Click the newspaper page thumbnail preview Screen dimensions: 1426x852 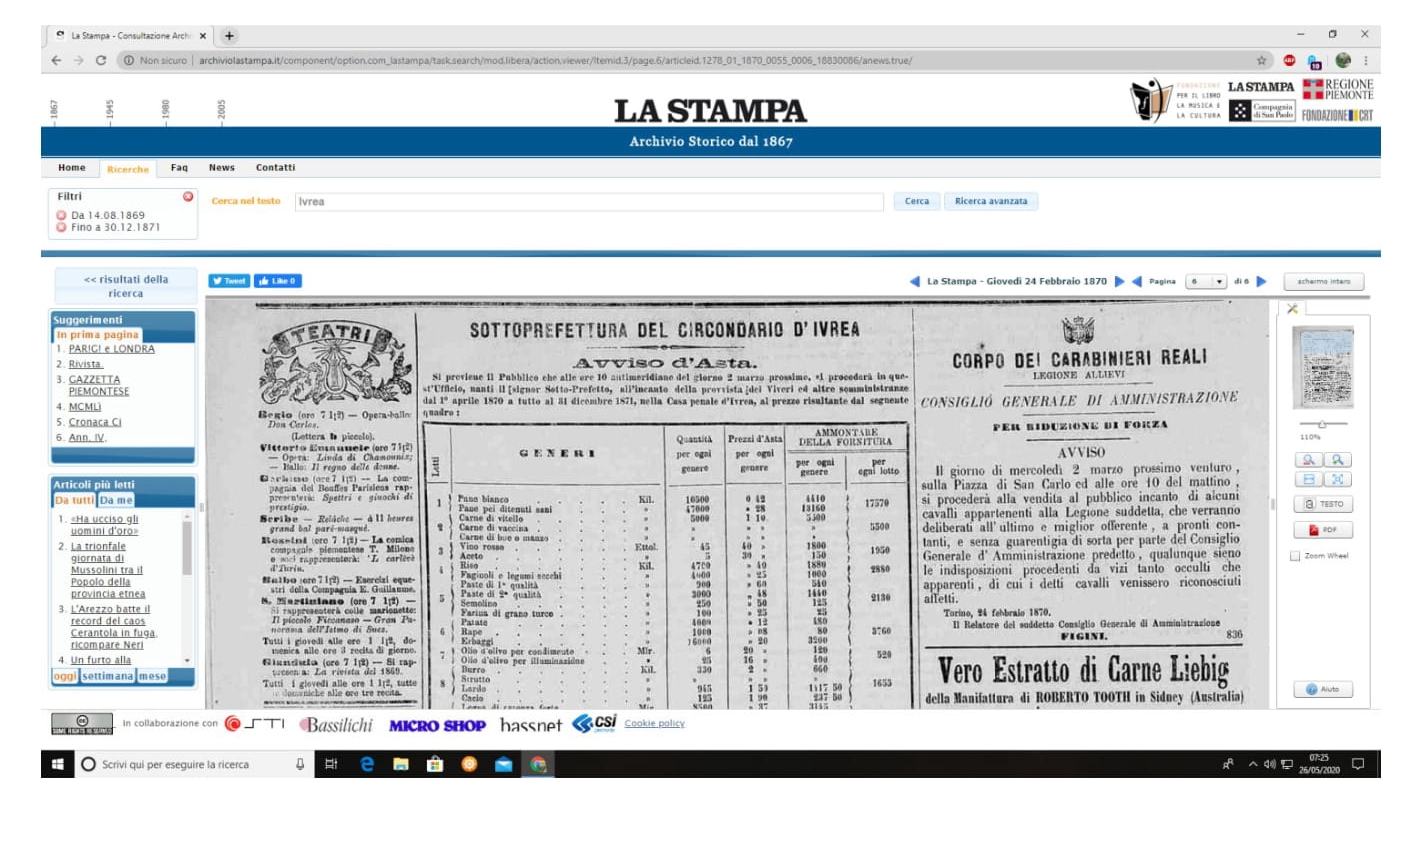pyautogui.click(x=1323, y=368)
